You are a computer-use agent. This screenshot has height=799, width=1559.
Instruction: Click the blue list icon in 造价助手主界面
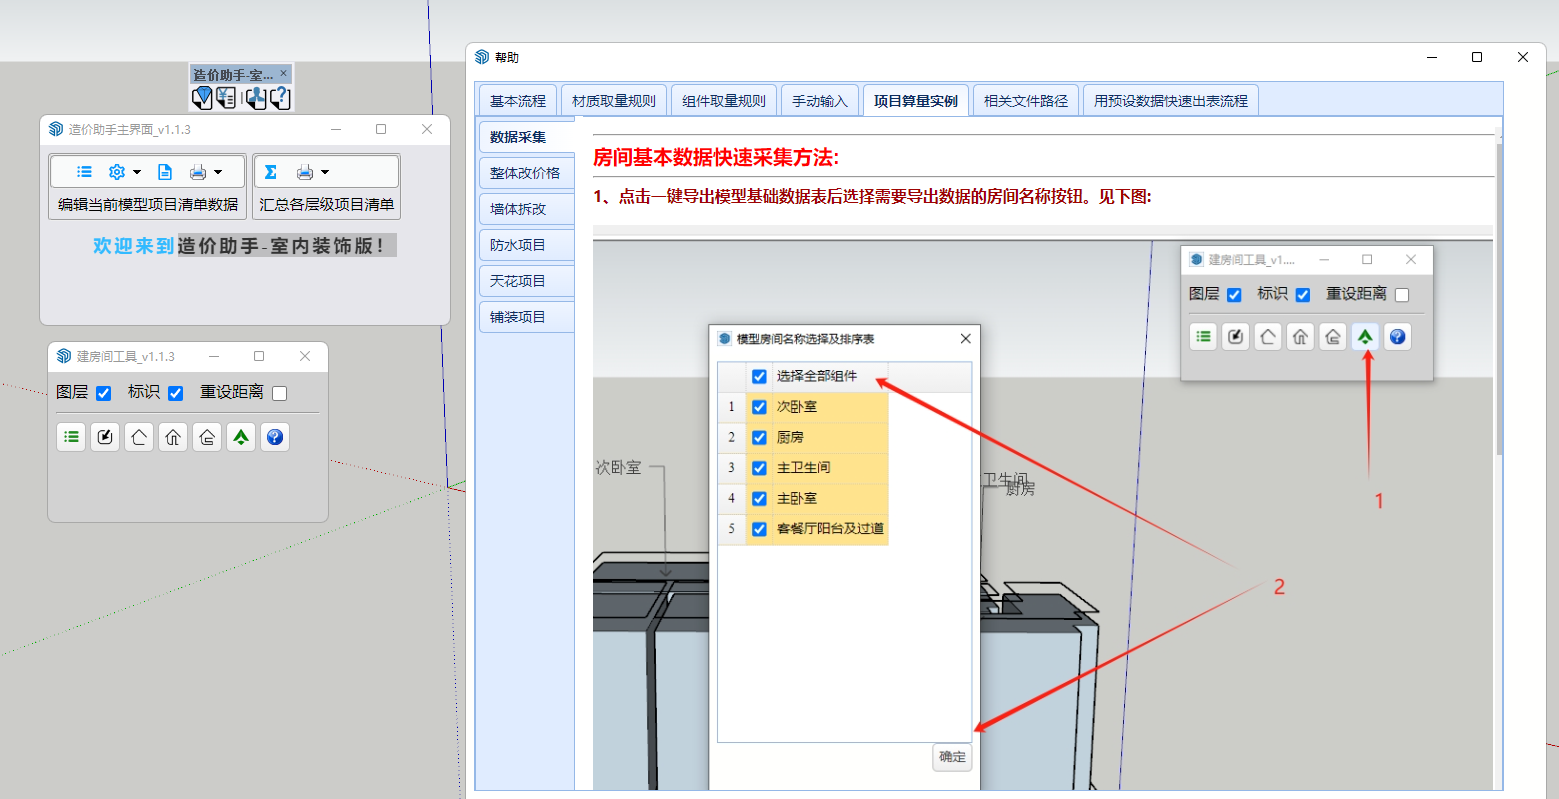84,172
